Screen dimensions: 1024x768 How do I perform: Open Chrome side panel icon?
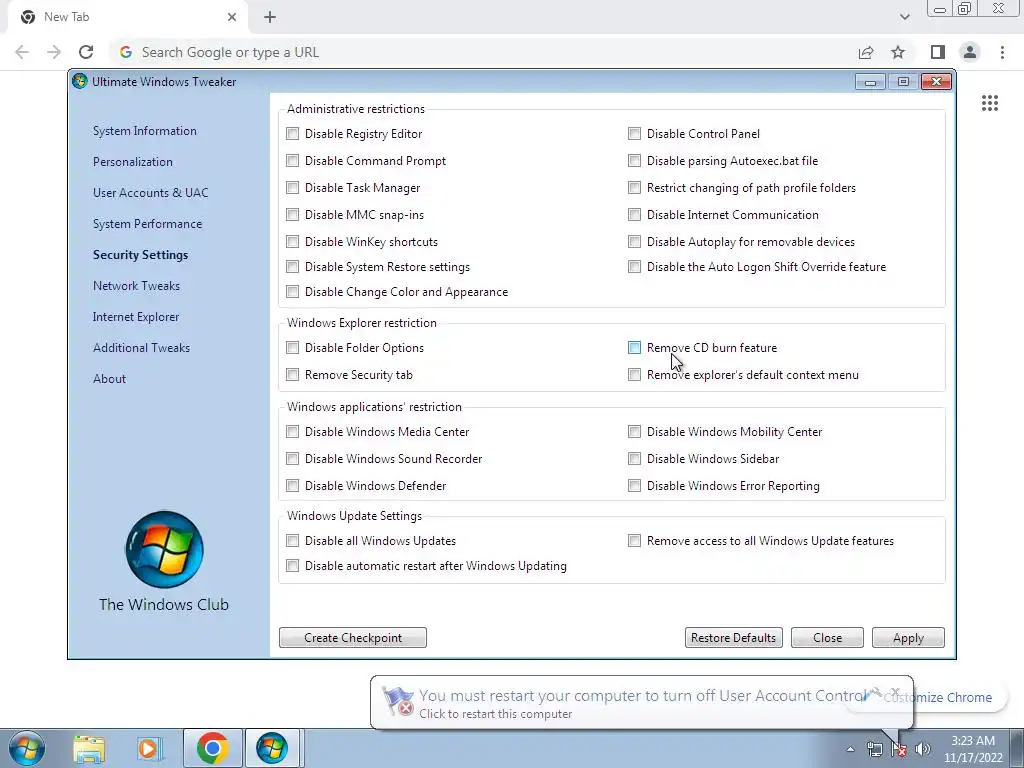(938, 52)
